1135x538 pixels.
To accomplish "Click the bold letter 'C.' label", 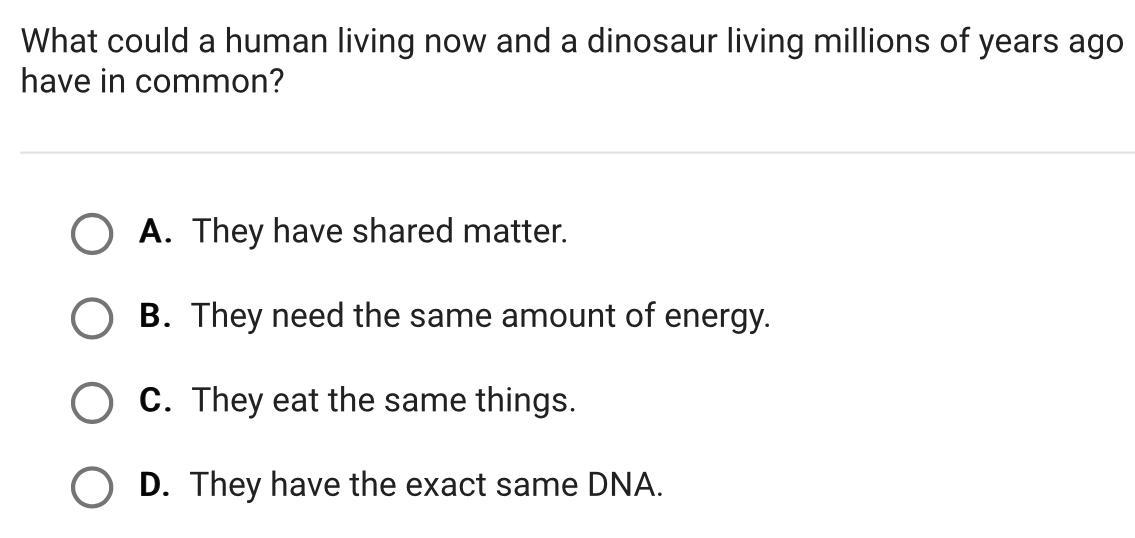I will click(x=156, y=400).
